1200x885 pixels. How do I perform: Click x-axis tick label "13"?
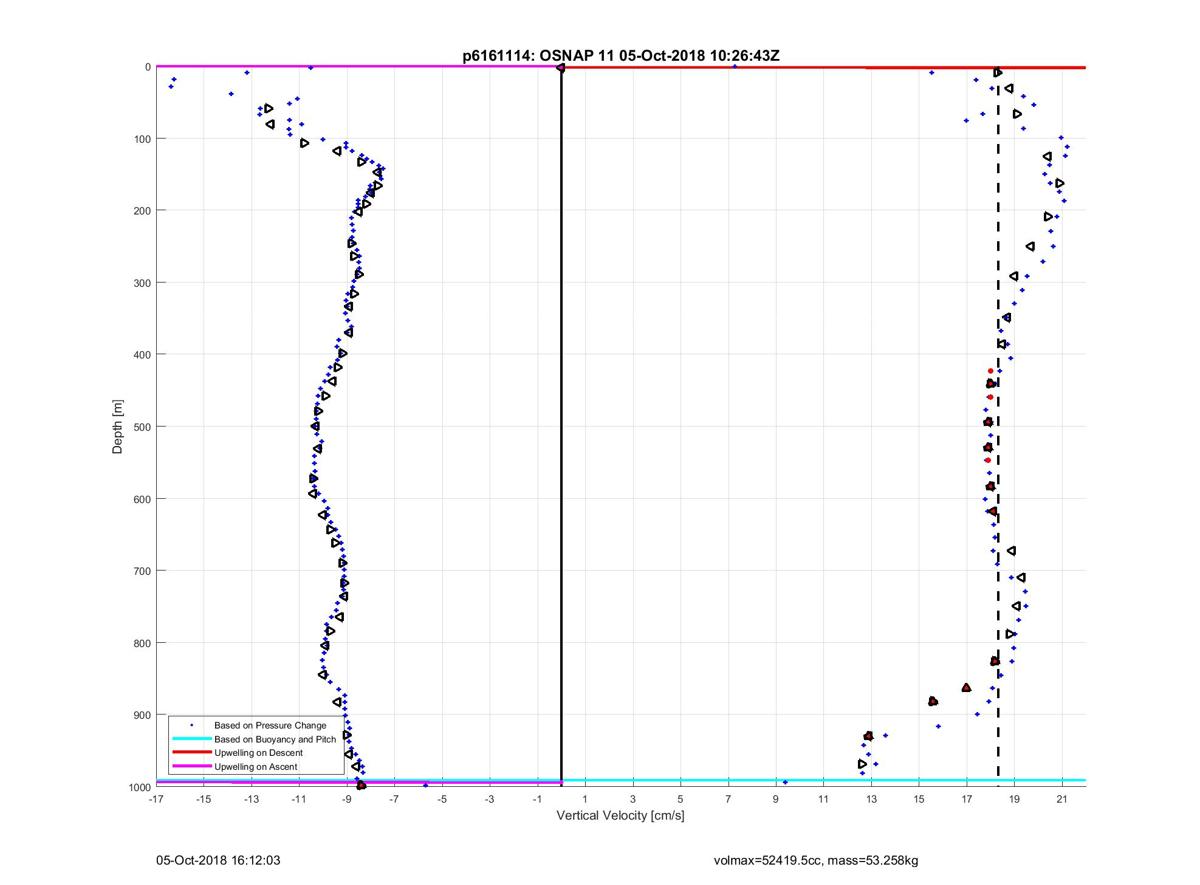point(871,799)
